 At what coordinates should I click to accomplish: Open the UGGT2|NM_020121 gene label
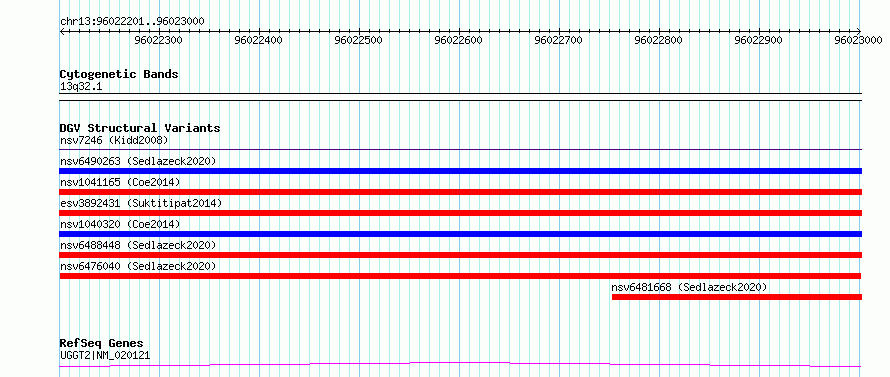105,356
